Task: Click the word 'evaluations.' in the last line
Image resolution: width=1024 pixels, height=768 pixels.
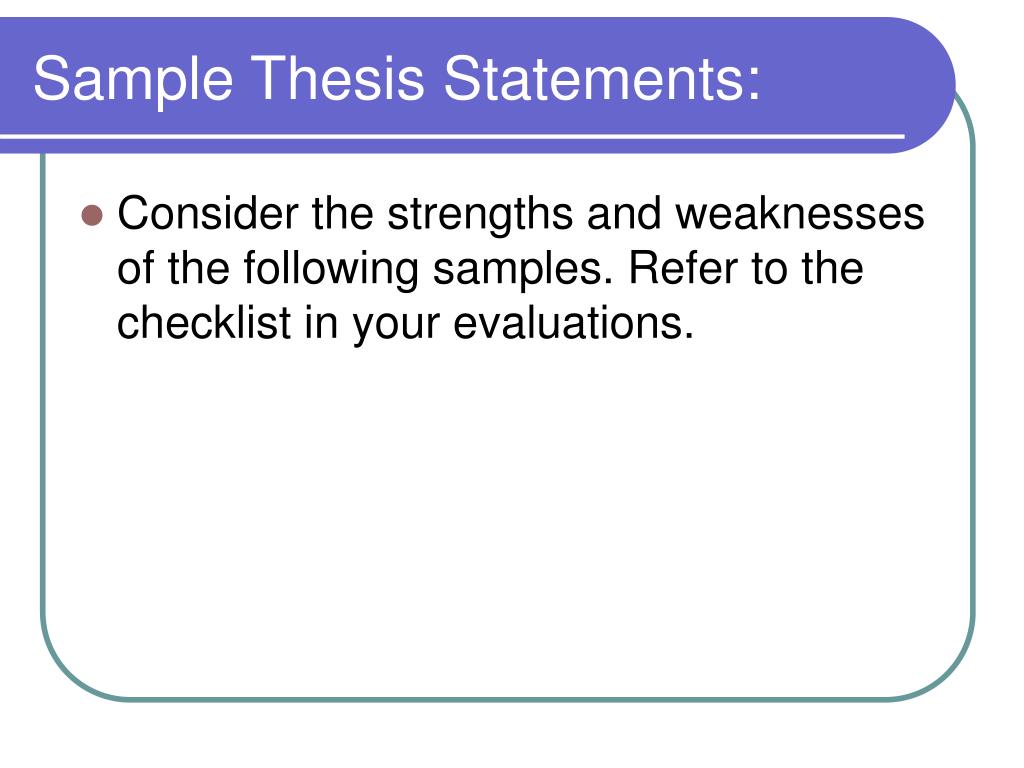Action: 573,322
